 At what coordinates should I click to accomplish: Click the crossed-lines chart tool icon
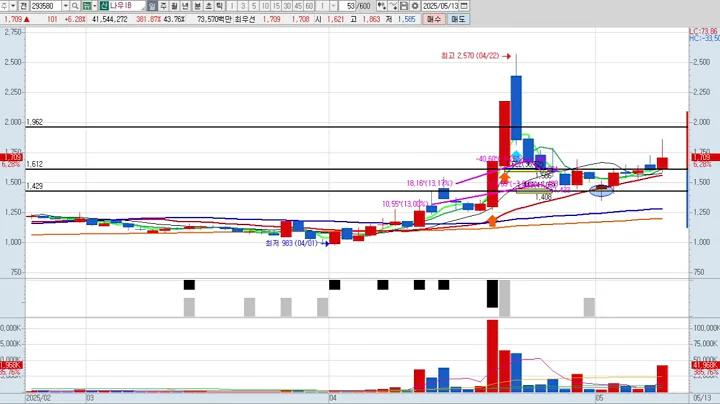[x=393, y=6]
